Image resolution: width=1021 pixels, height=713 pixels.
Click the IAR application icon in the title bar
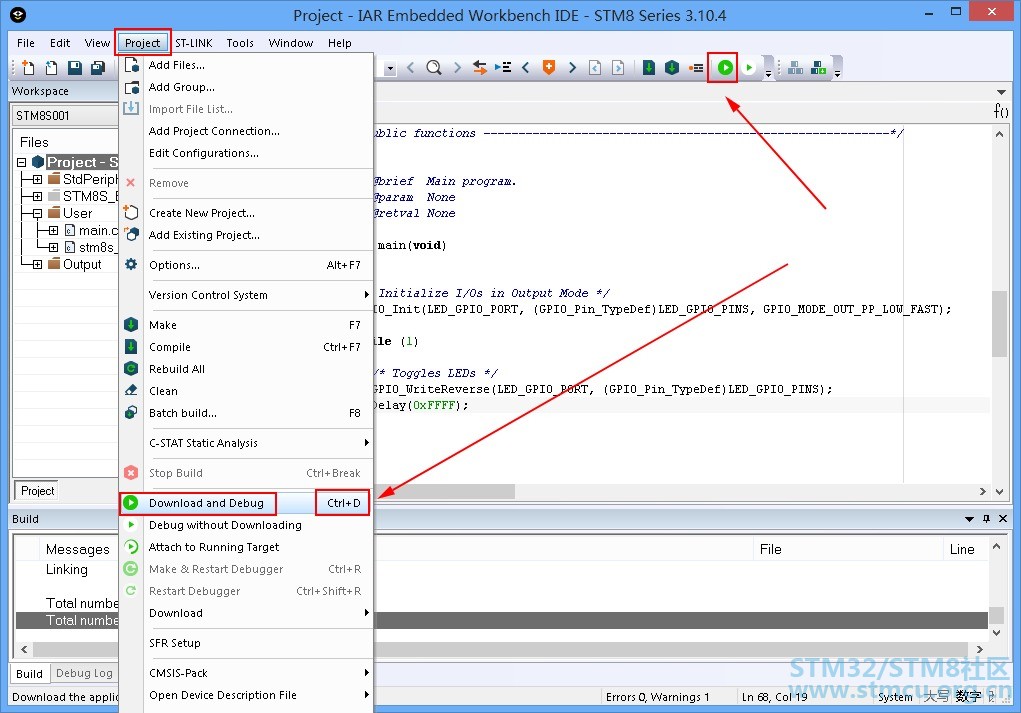(18, 14)
